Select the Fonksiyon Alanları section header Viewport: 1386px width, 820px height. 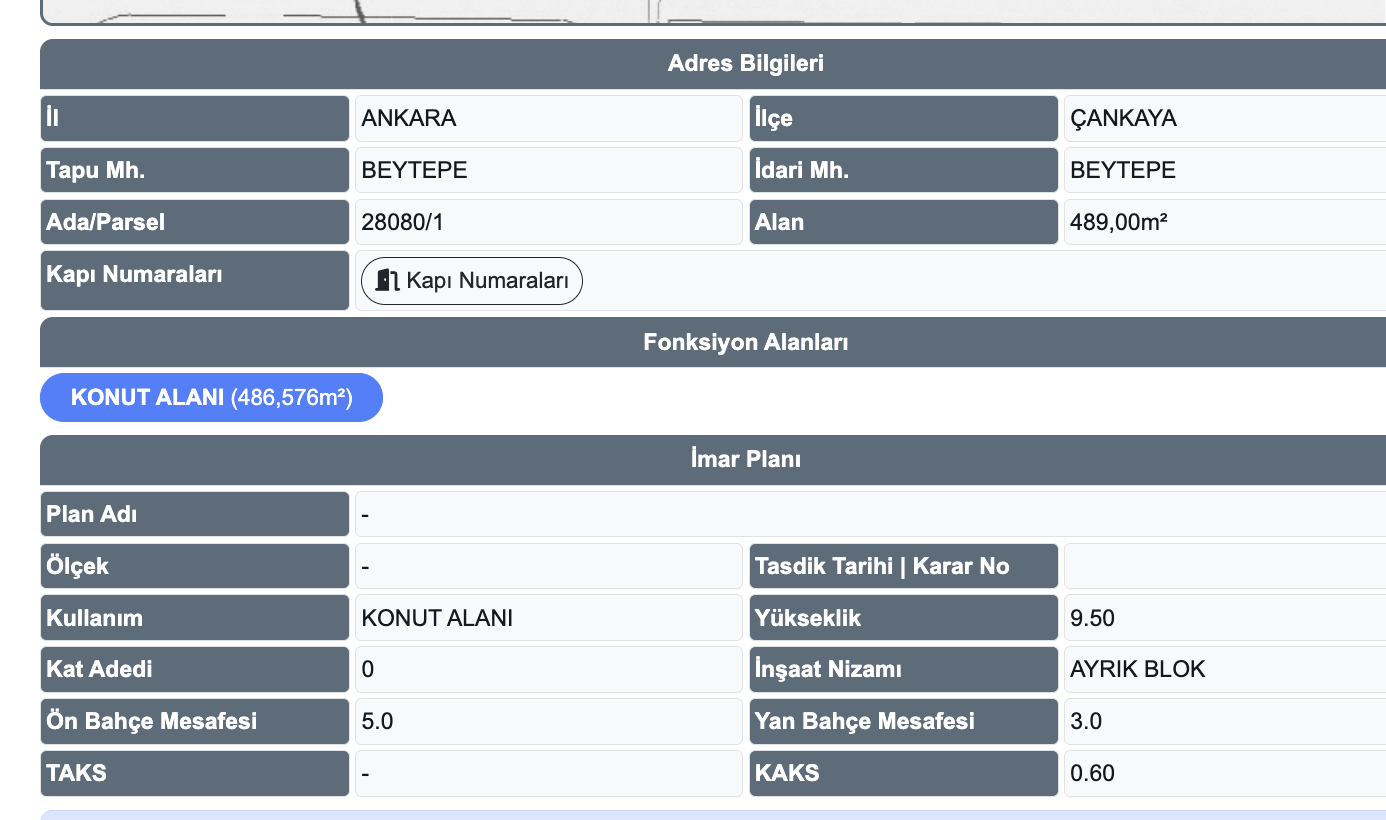745,342
